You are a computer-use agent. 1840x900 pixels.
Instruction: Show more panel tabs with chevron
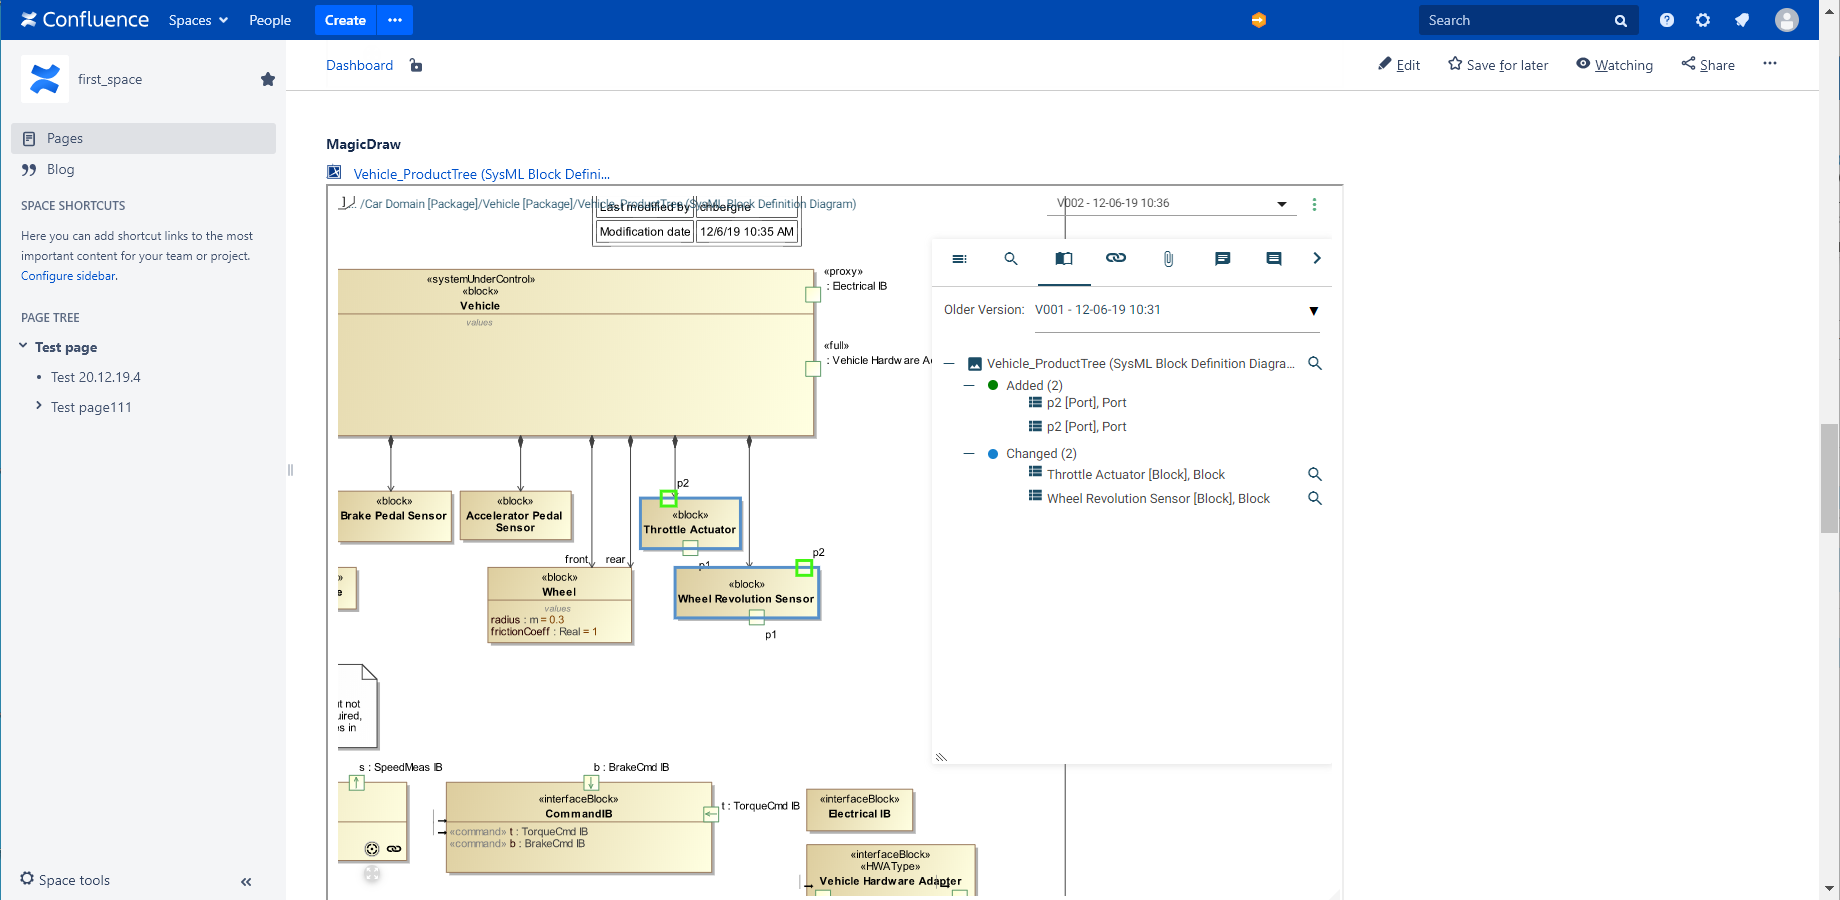(1317, 258)
